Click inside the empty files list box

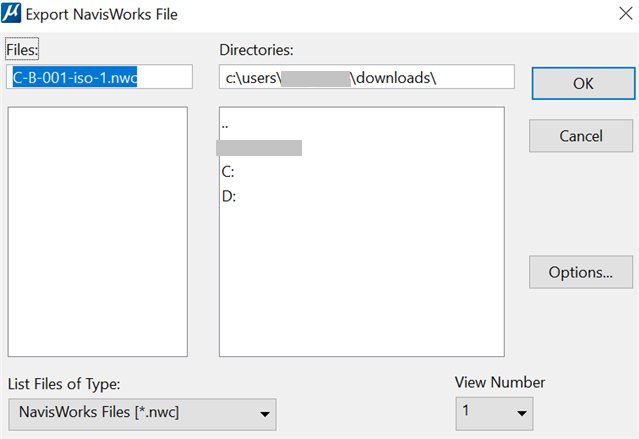tap(98, 230)
